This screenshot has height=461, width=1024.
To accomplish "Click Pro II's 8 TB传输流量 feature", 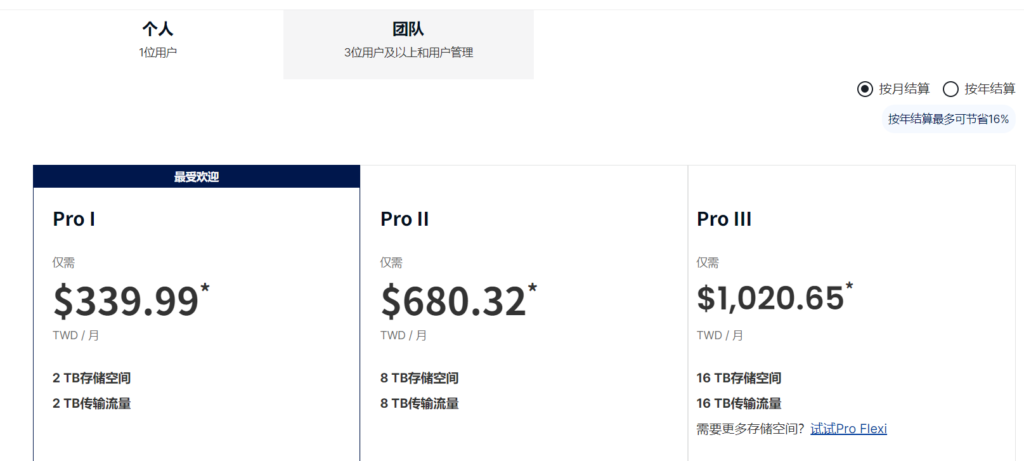I will 420,404.
